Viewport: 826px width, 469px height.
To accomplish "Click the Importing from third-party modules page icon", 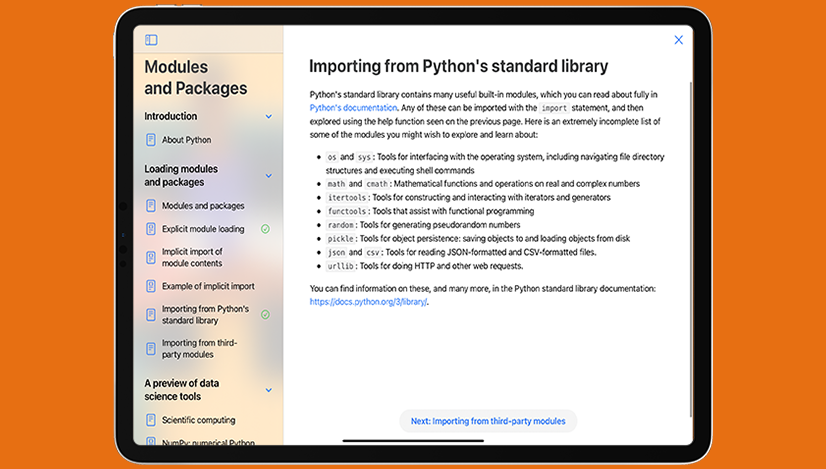I will point(150,348).
